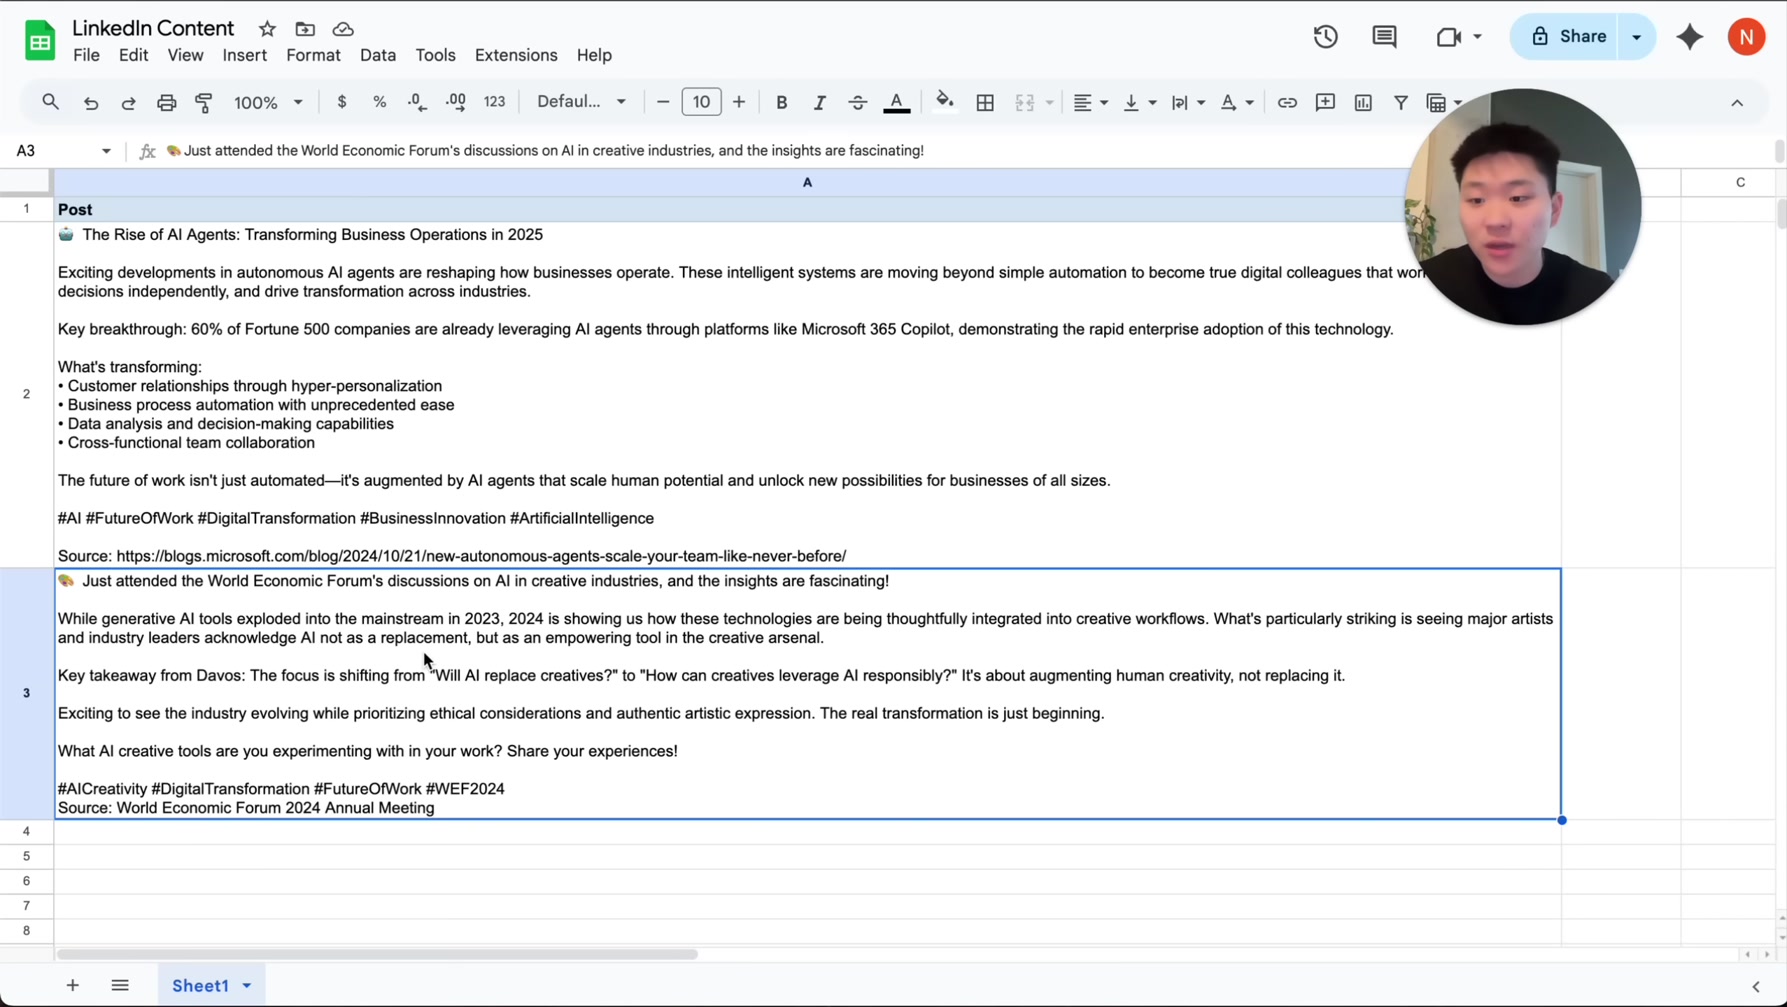Select column A header
Viewport: 1787px width, 1007px height.
[x=807, y=182]
